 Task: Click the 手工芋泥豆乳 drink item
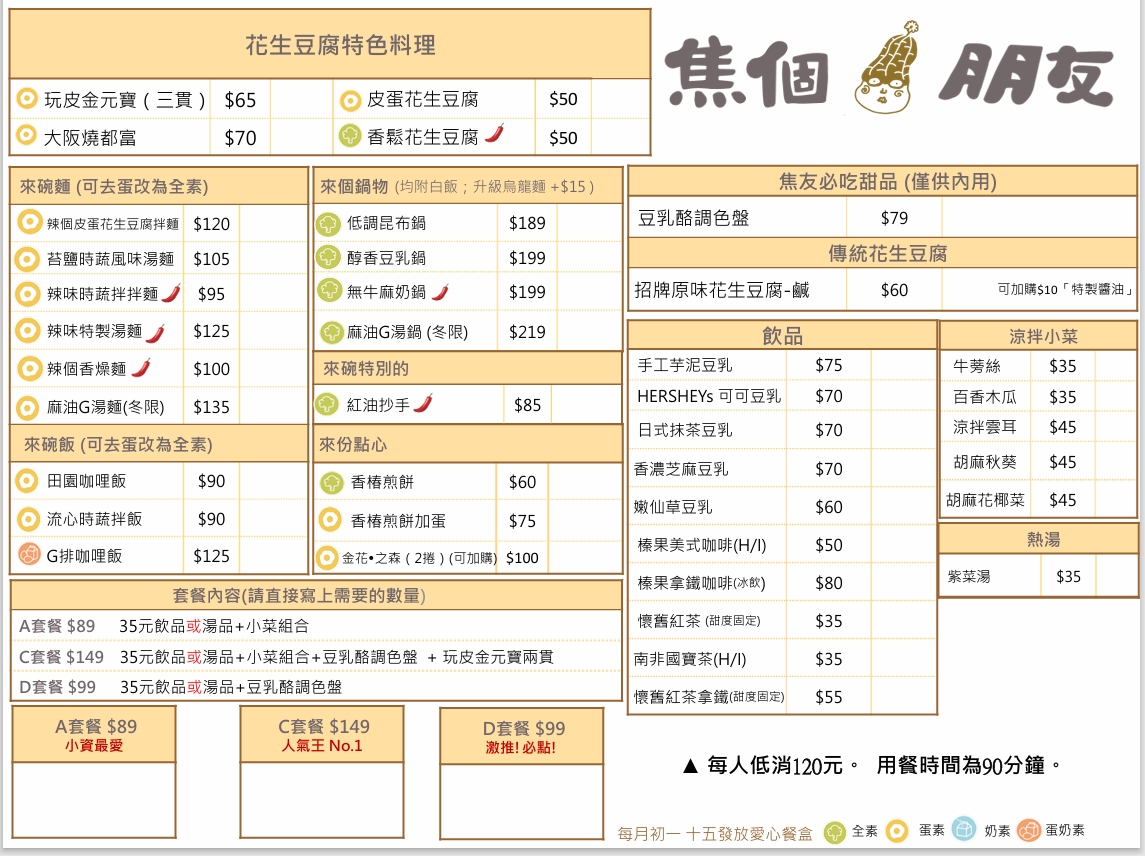pos(684,364)
